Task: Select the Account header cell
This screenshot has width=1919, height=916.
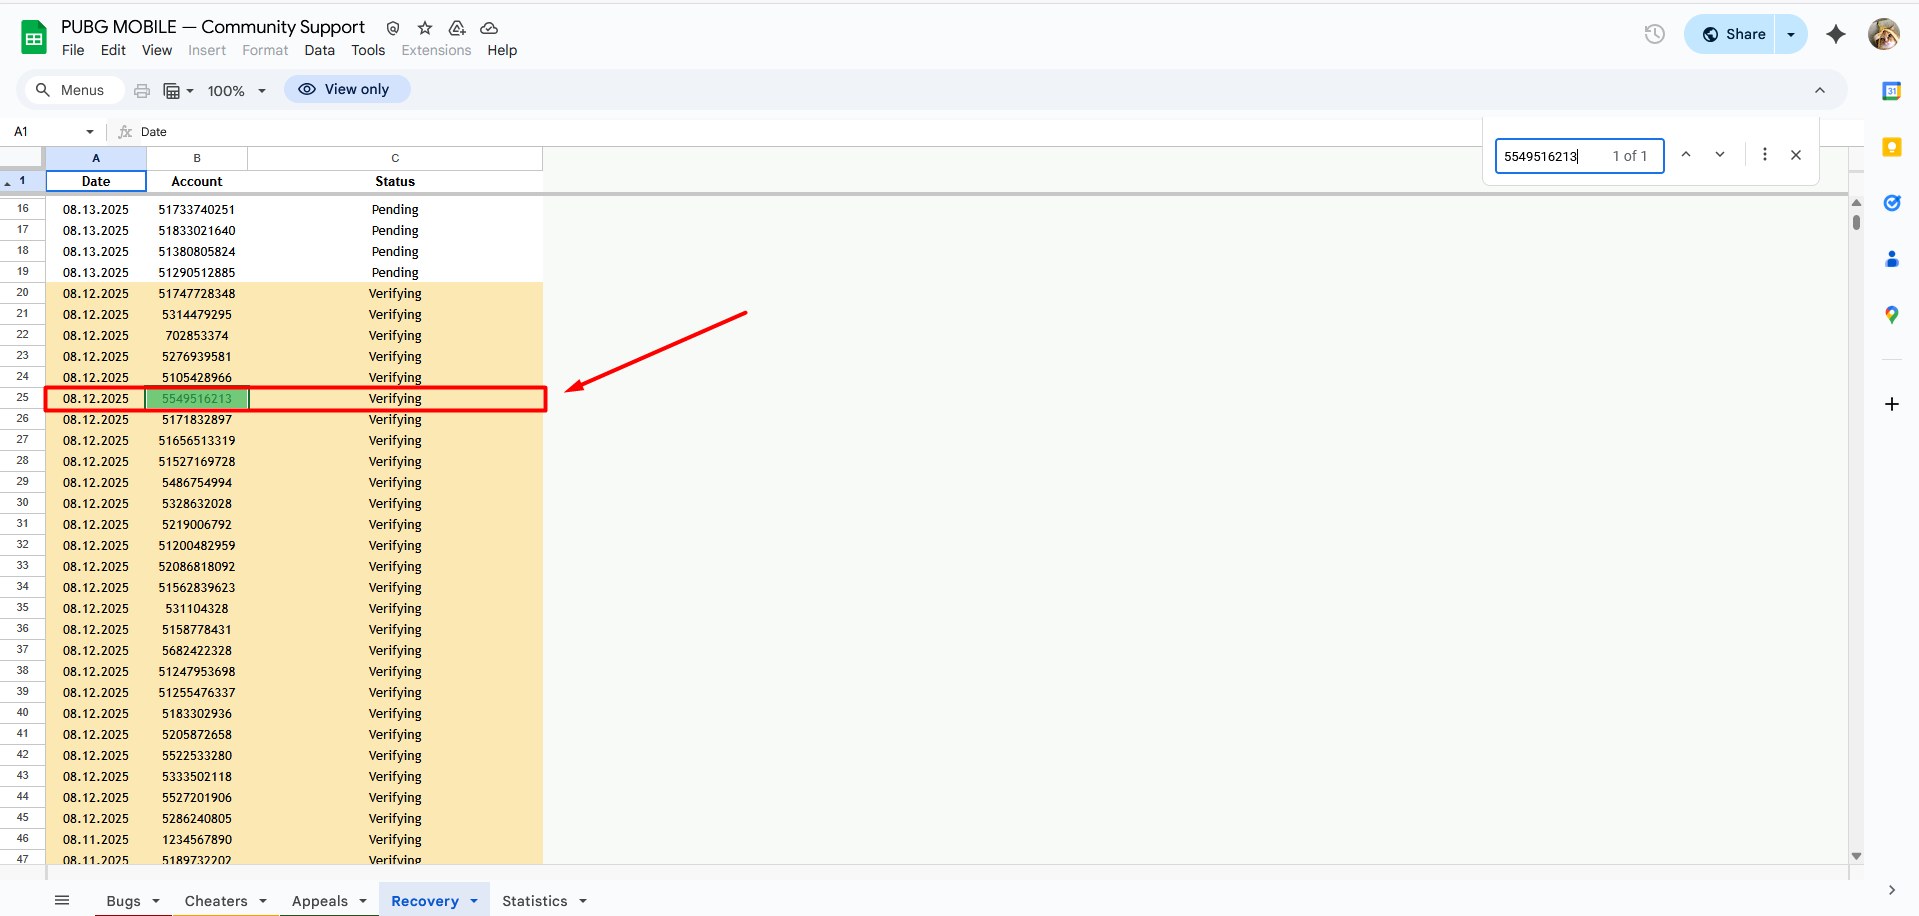Action: (x=197, y=181)
